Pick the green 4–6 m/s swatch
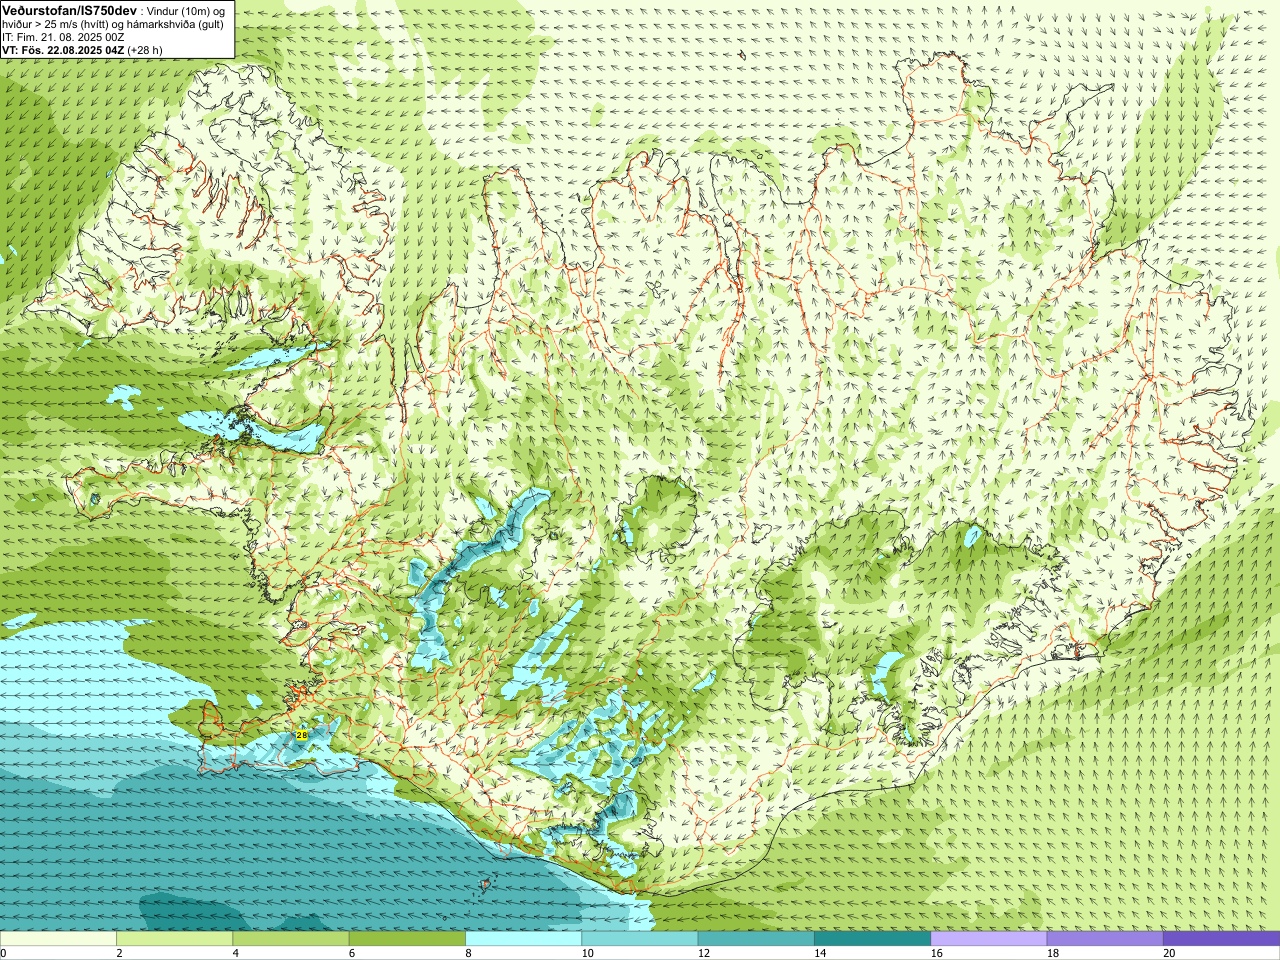The width and height of the screenshot is (1280, 960). 290,939
